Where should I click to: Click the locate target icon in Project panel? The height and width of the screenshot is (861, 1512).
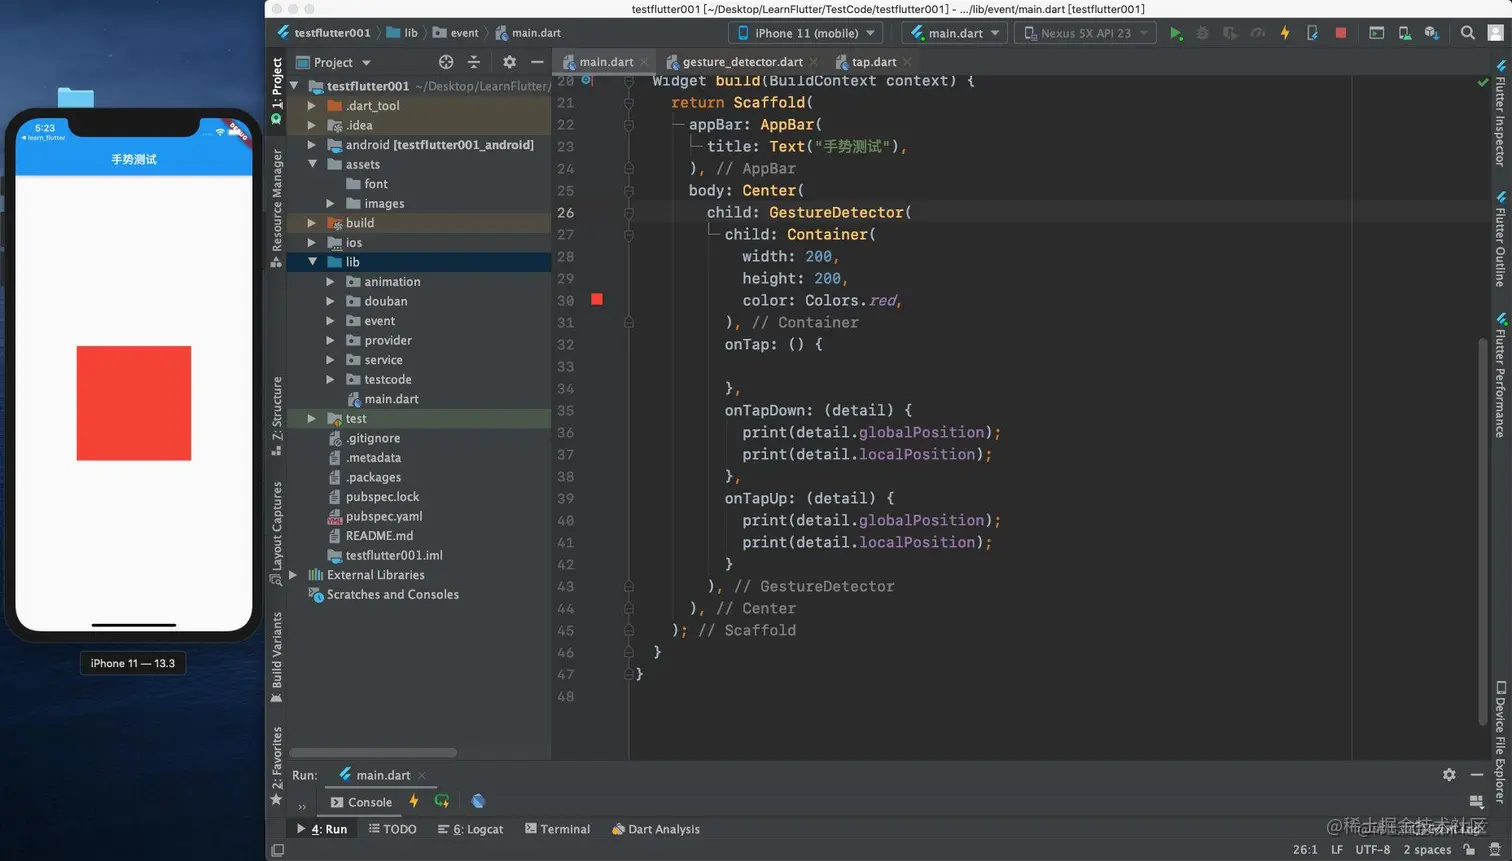click(x=446, y=62)
